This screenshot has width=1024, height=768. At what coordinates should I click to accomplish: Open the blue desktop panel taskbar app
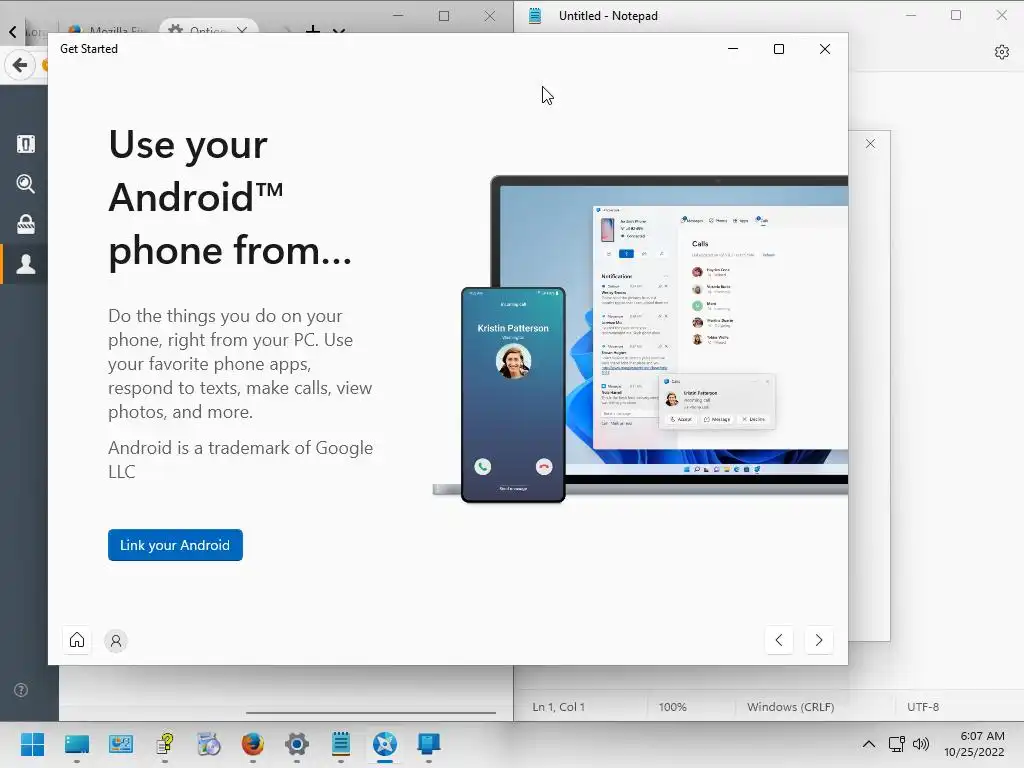tap(76, 744)
